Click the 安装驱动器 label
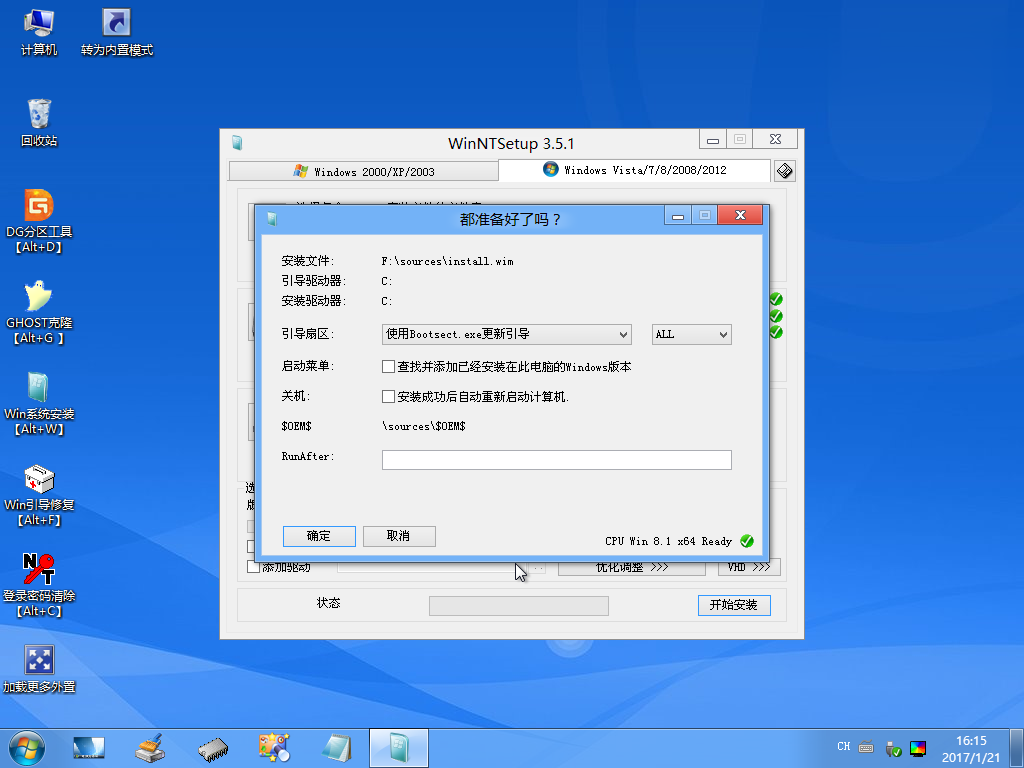The width and height of the screenshot is (1024, 768). [313, 301]
